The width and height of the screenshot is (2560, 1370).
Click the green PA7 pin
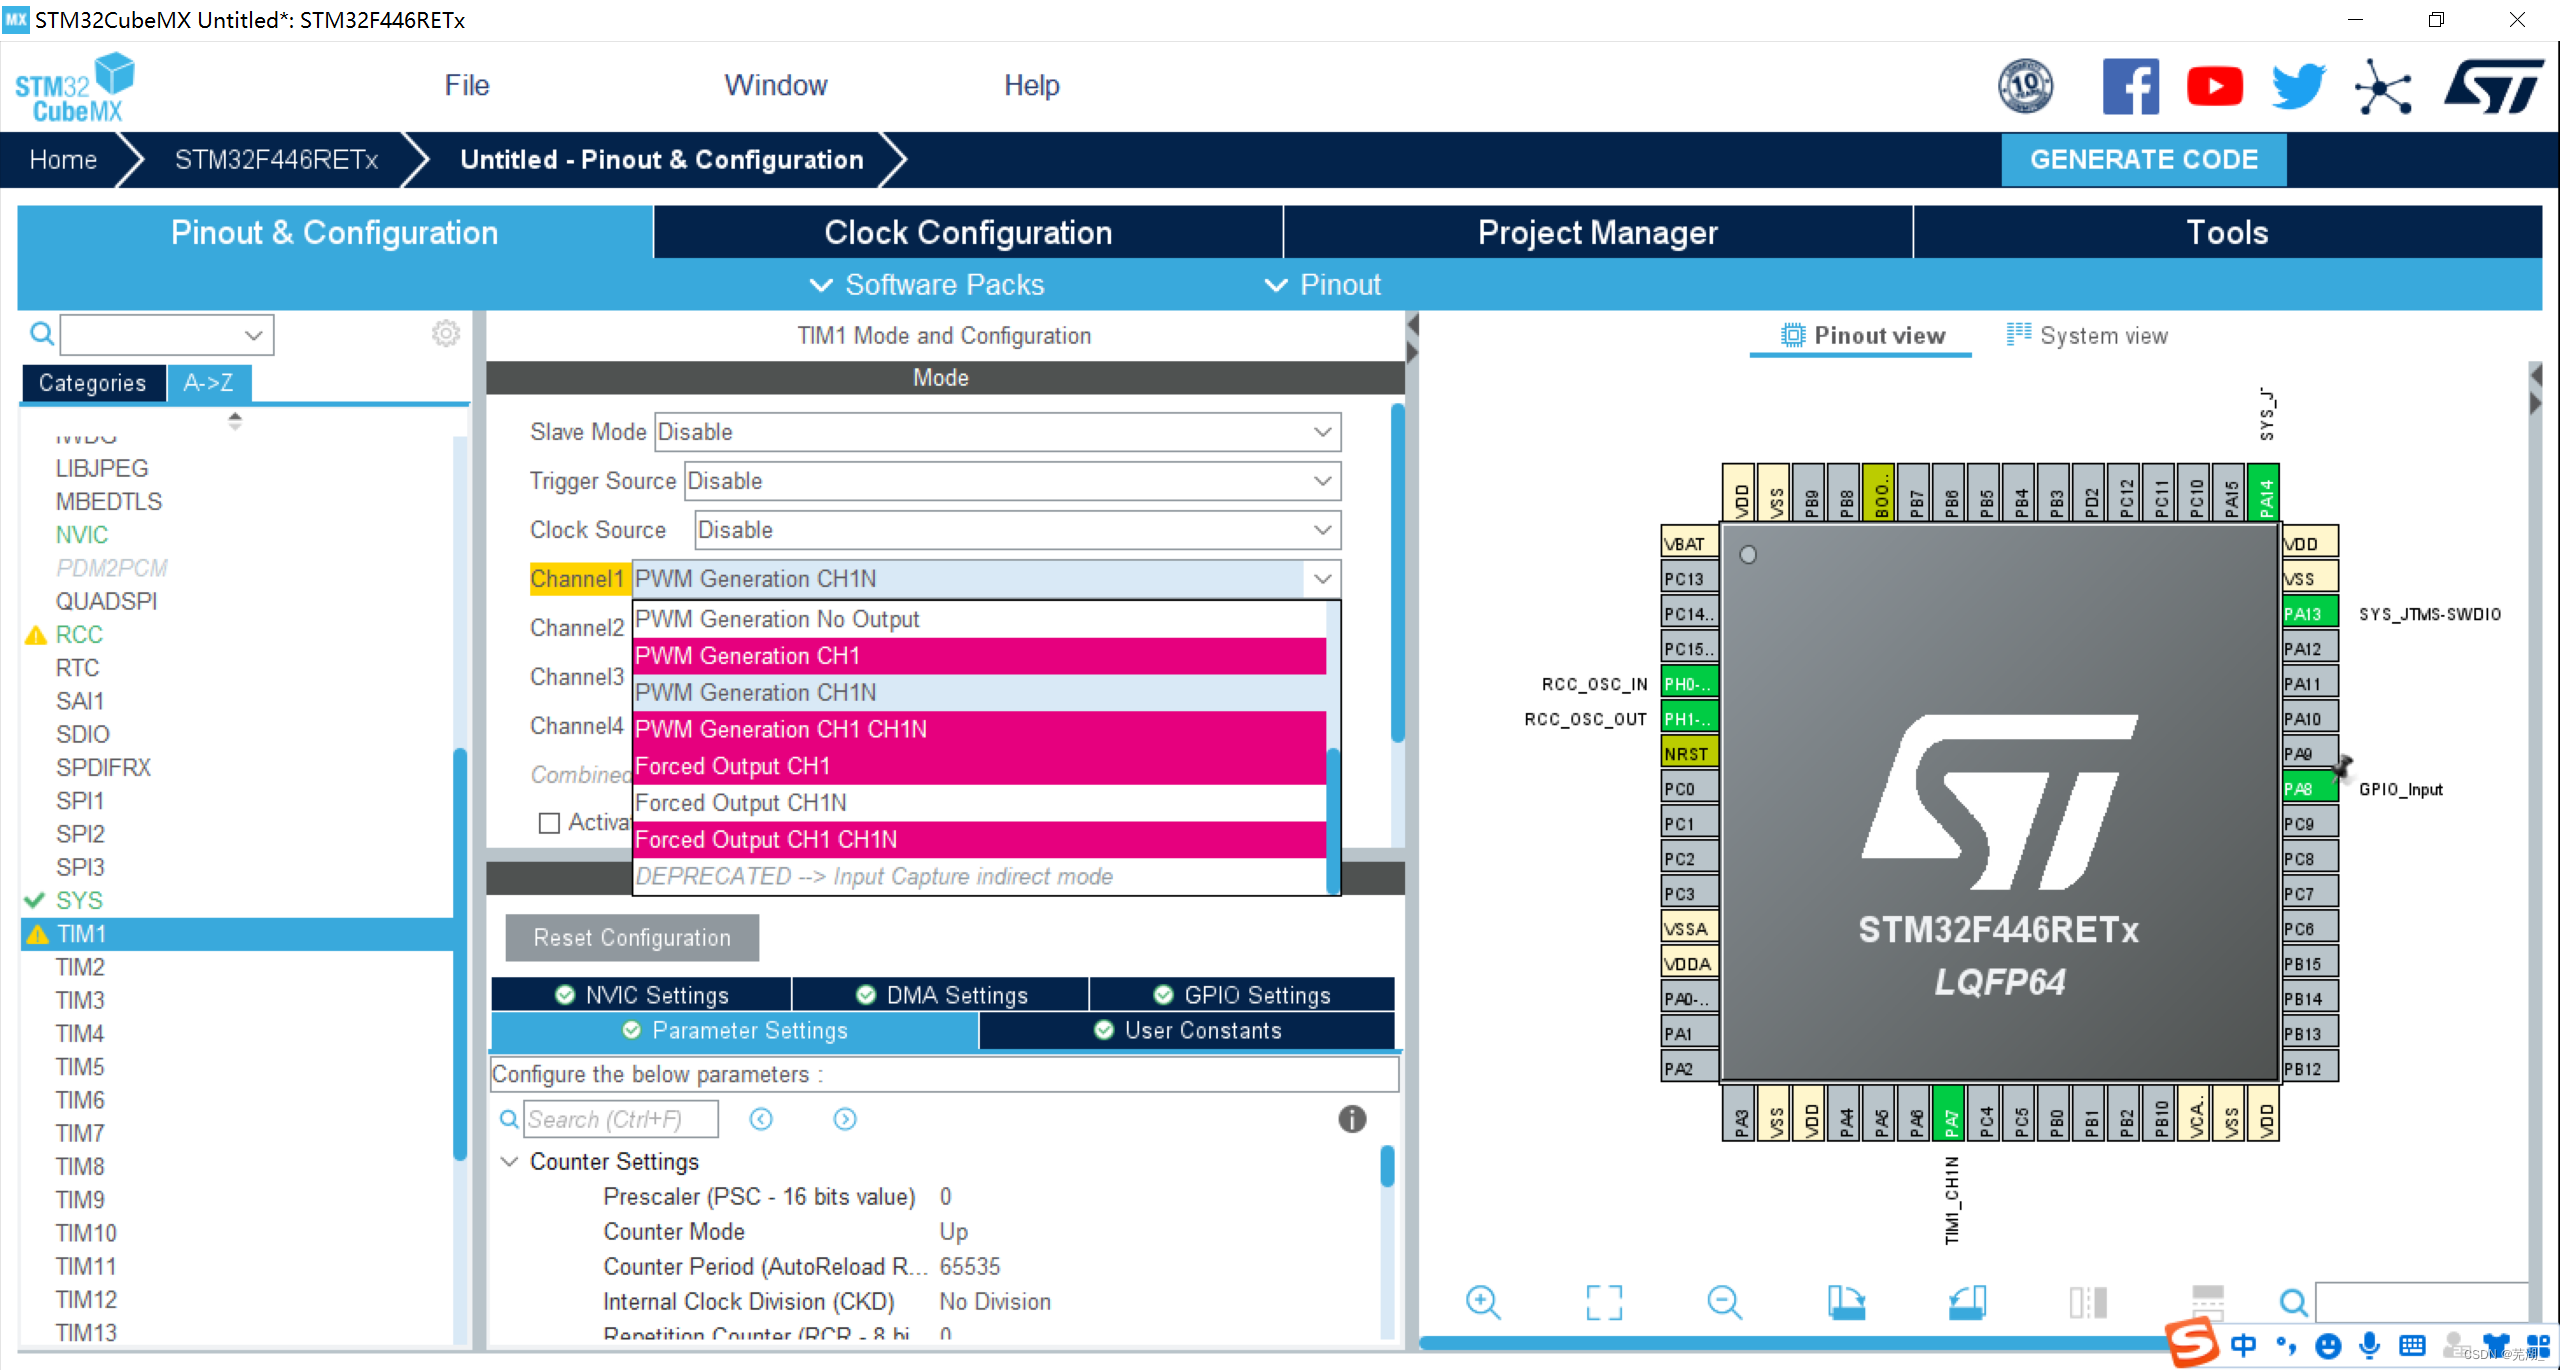[x=1949, y=1113]
